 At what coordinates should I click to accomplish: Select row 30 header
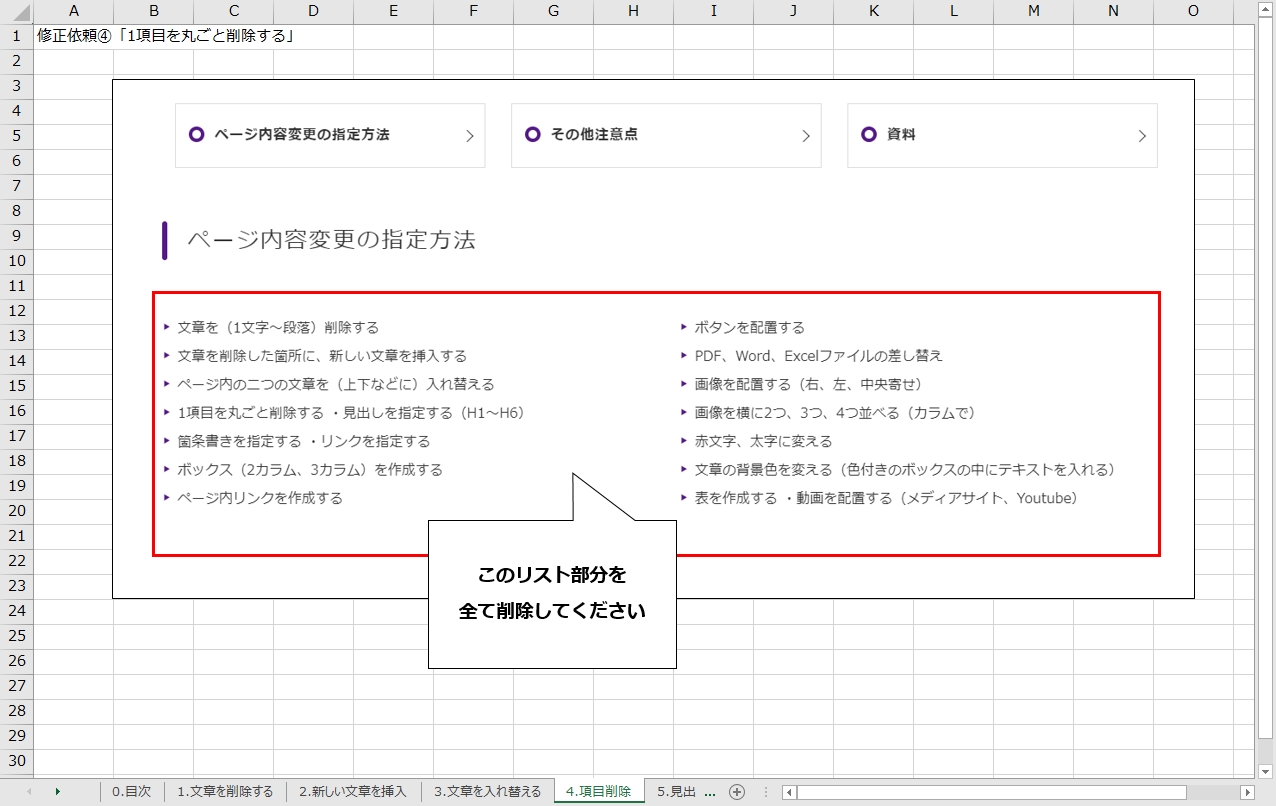point(16,761)
